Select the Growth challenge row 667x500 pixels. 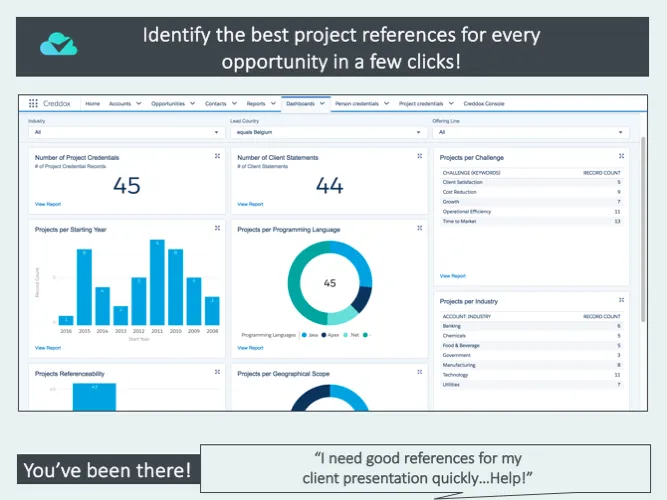click(531, 202)
